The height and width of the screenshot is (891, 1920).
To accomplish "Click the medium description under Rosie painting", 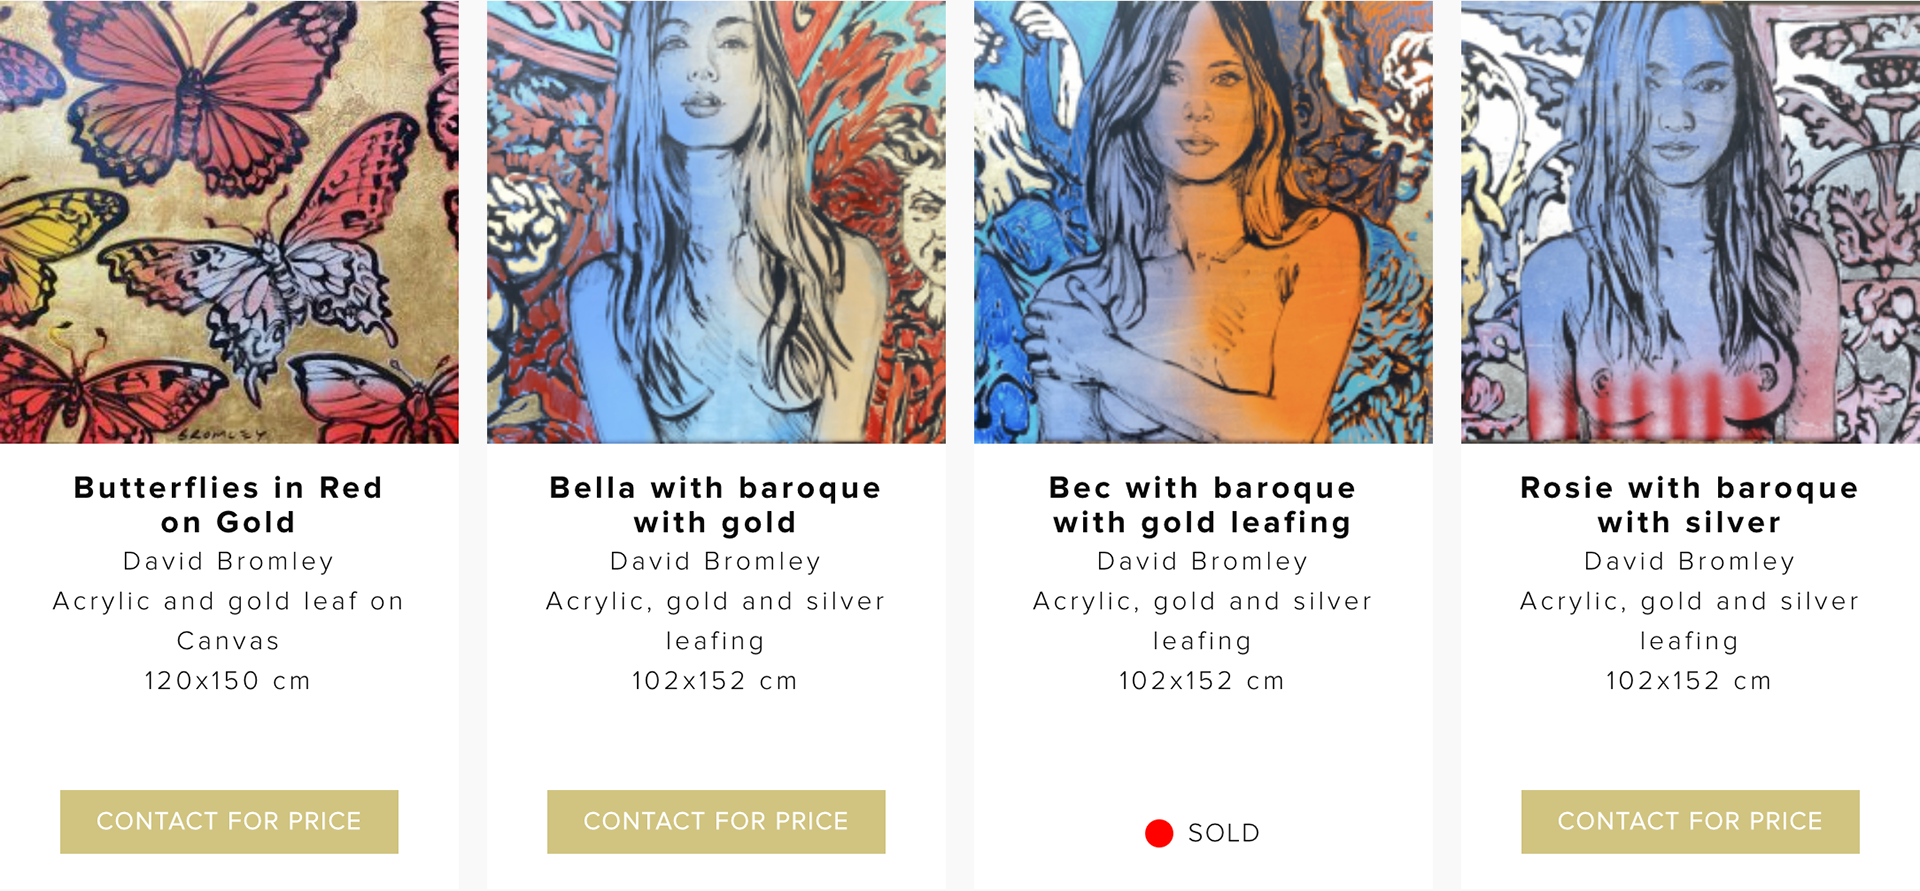I will [1690, 621].
